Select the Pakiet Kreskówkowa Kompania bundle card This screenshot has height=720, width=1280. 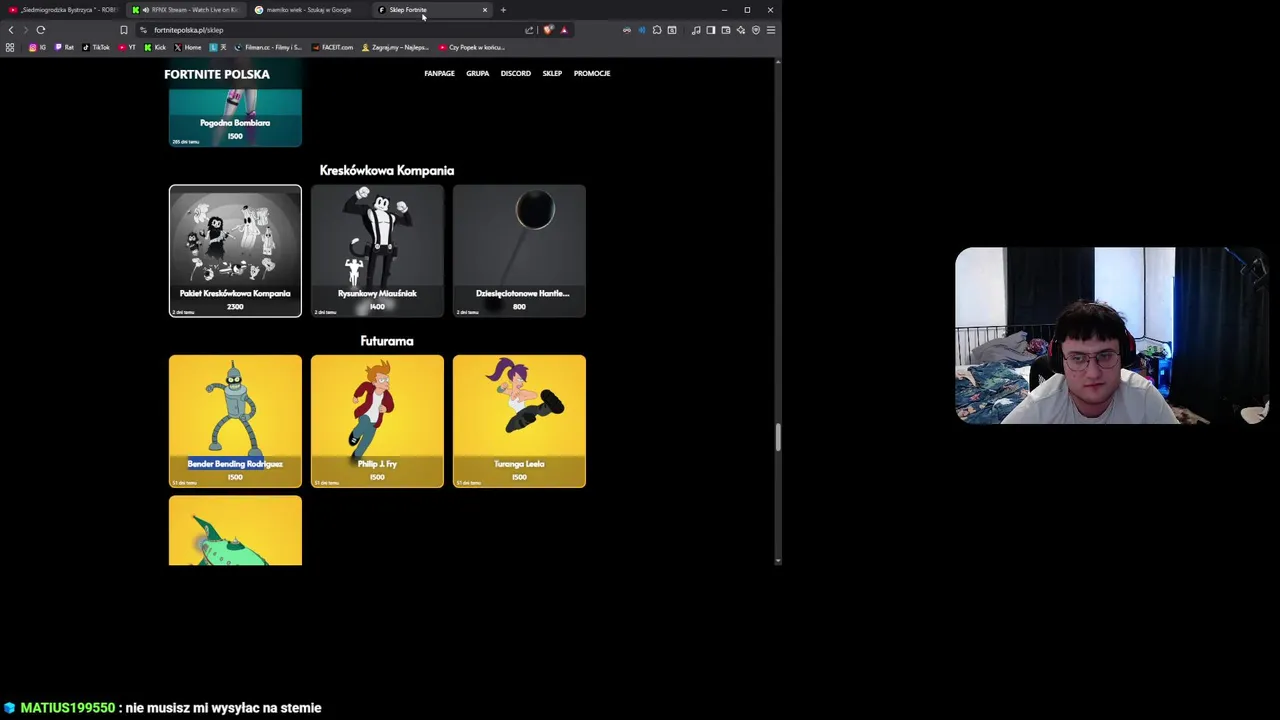point(235,251)
